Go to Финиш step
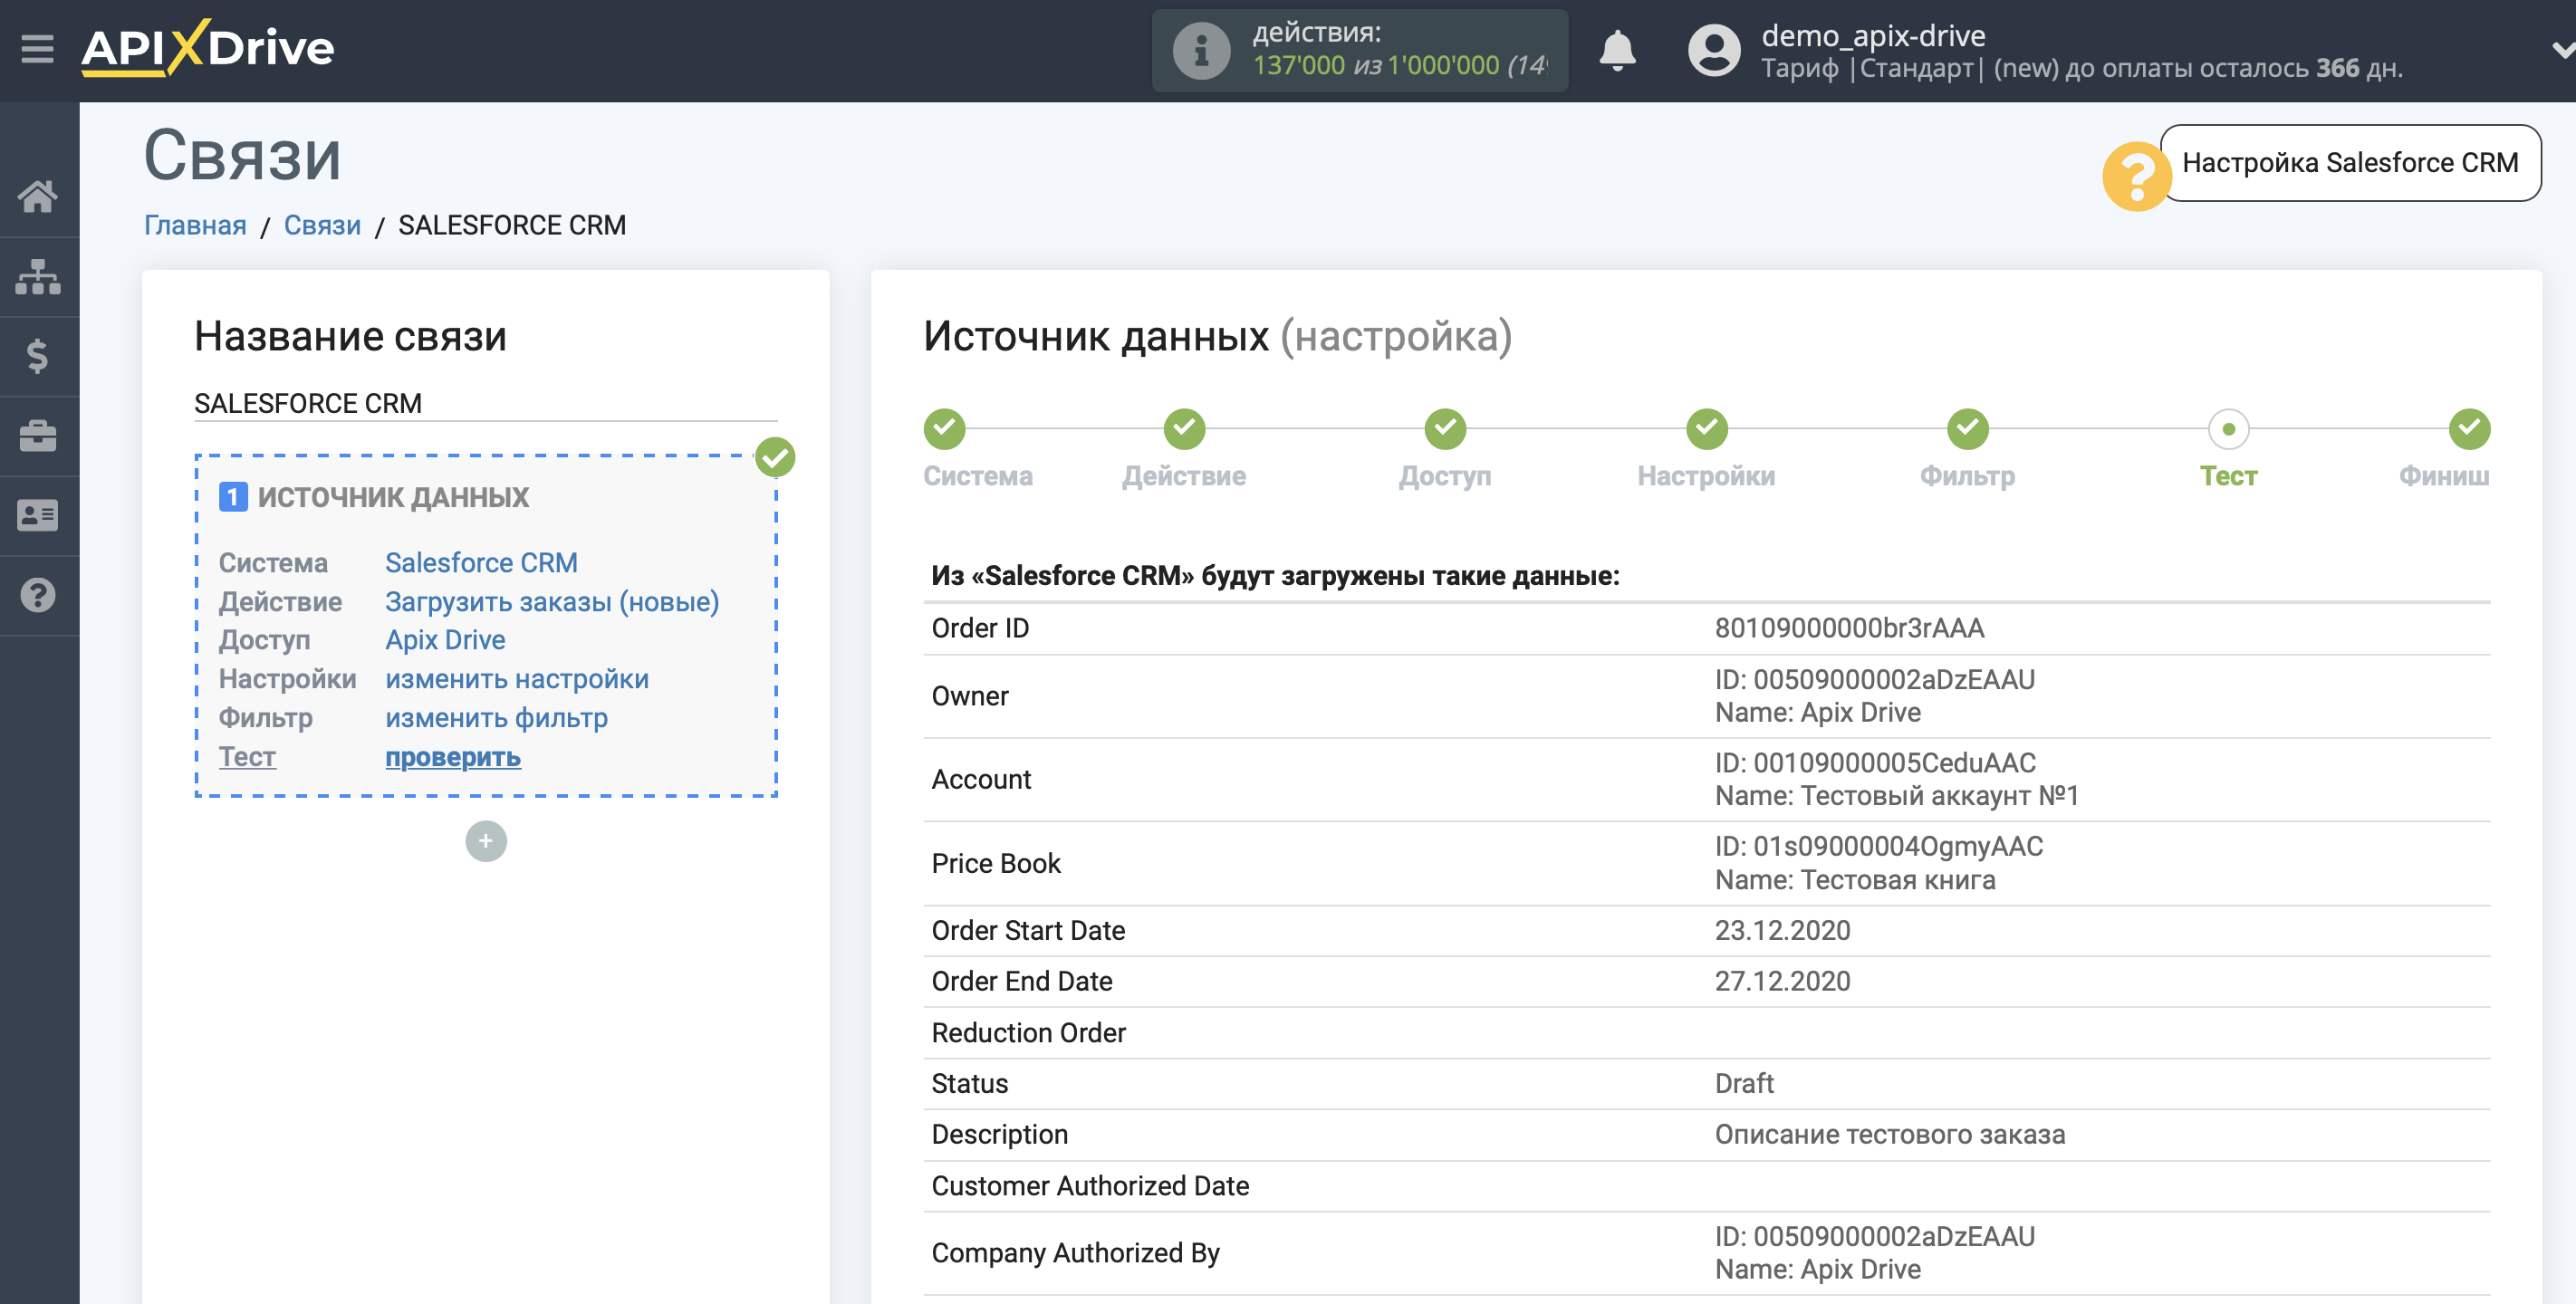Image resolution: width=2576 pixels, height=1304 pixels. (x=2444, y=476)
